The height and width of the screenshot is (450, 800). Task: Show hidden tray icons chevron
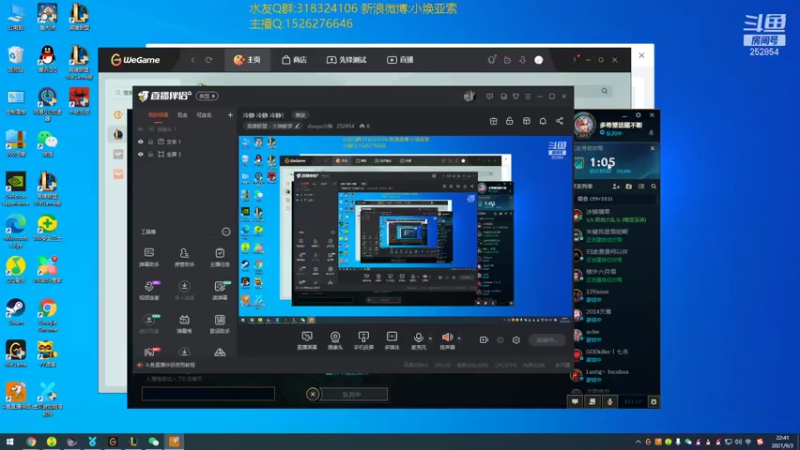[x=638, y=442]
